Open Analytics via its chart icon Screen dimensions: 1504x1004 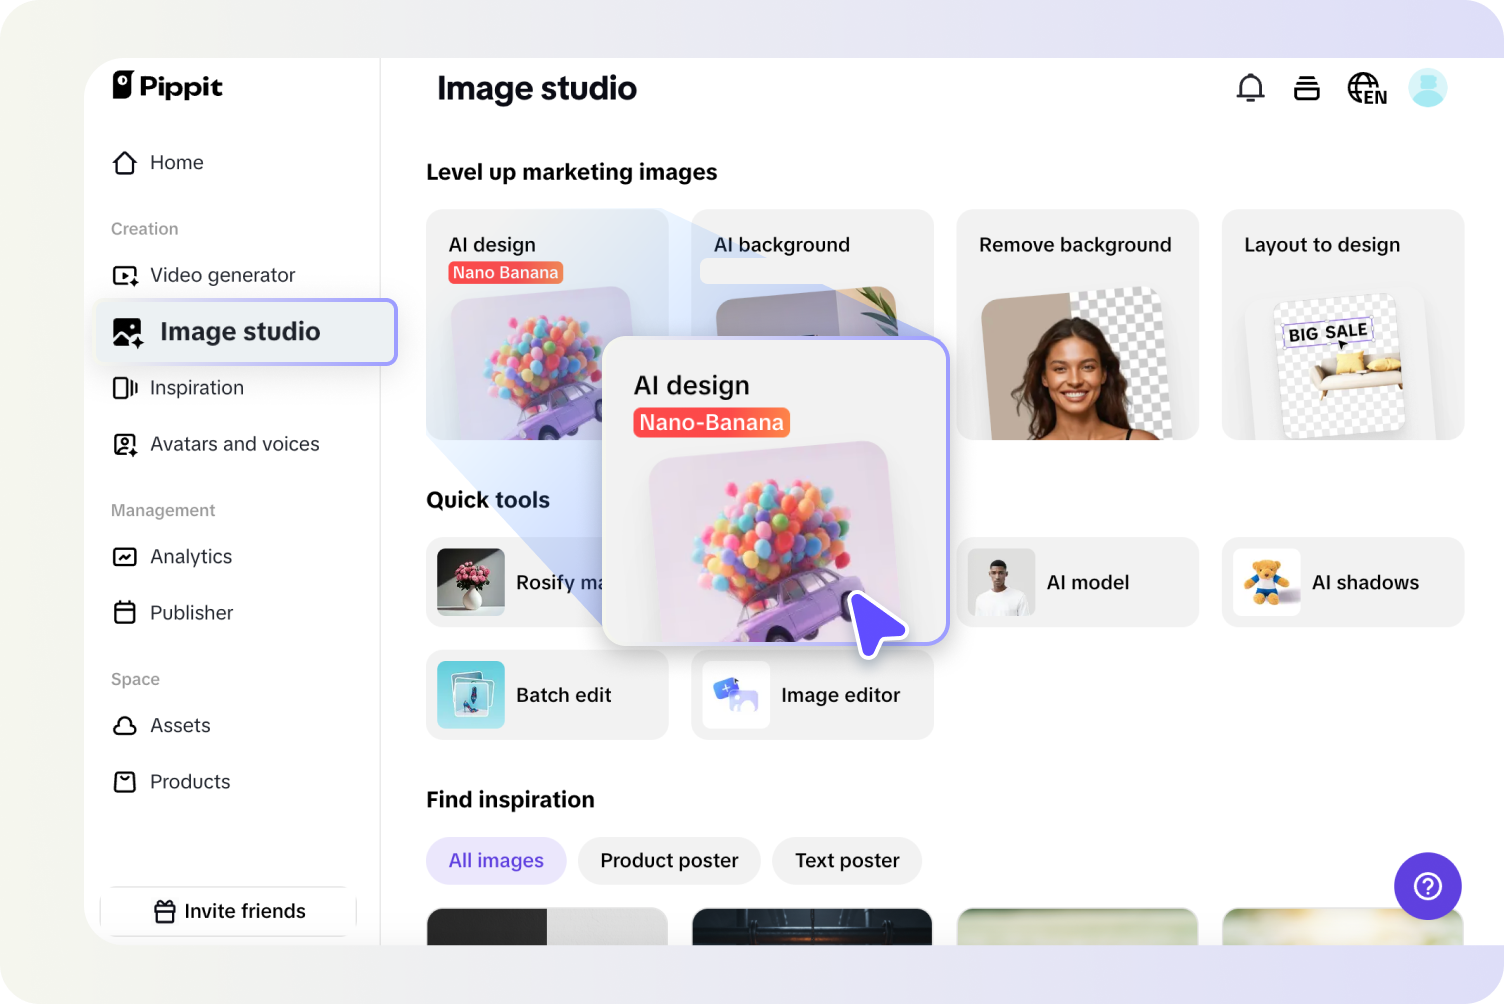click(124, 556)
